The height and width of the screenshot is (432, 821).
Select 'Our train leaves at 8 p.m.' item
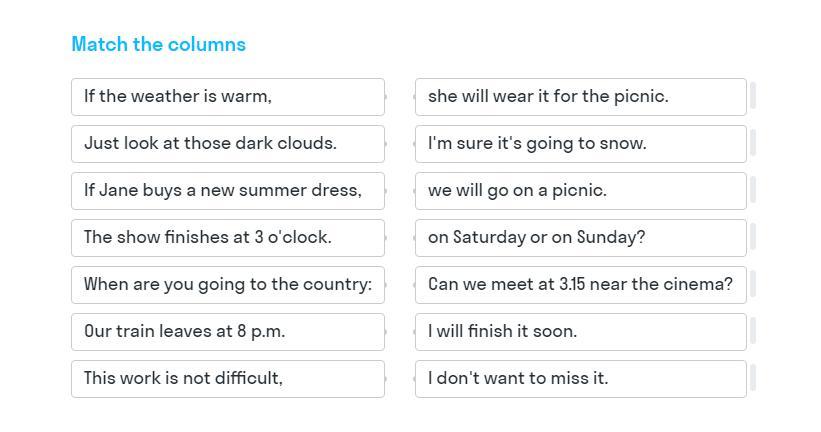pyautogui.click(x=227, y=332)
